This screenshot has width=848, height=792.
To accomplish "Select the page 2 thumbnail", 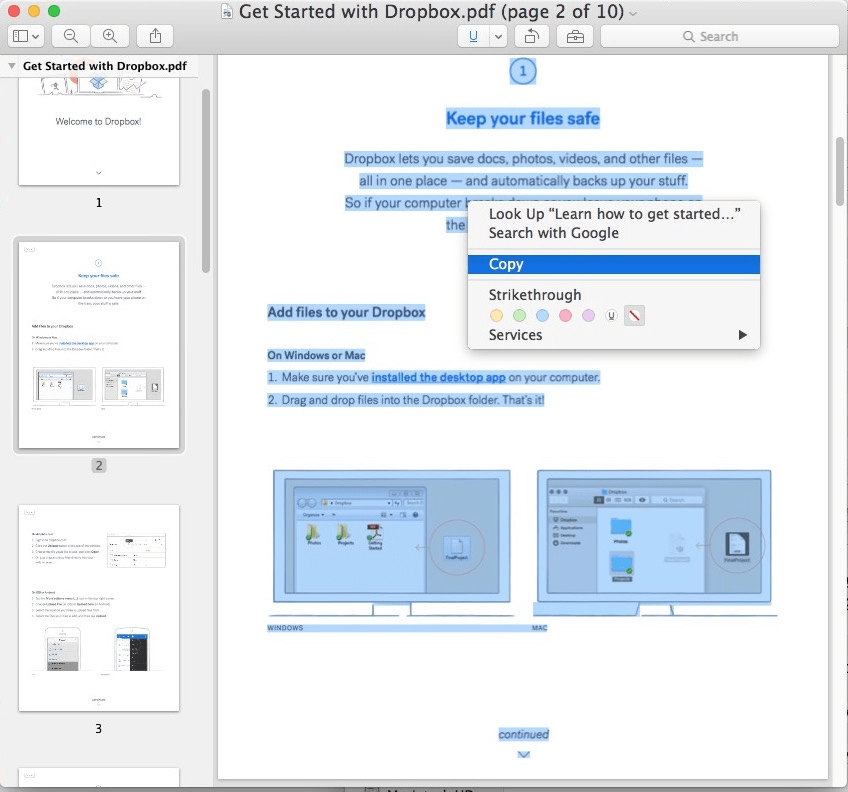I will coord(99,345).
